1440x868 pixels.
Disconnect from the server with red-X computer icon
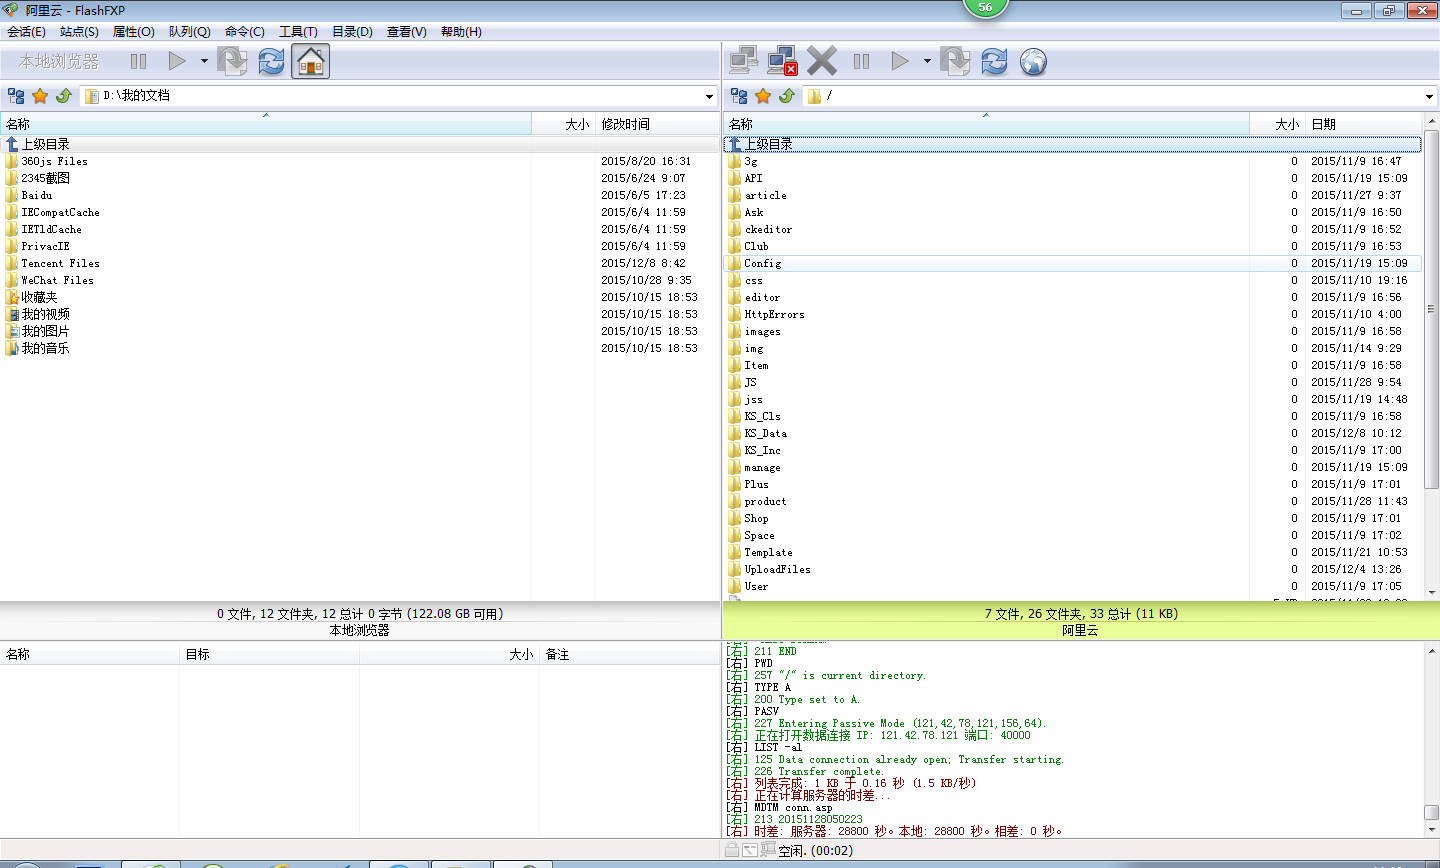click(782, 62)
